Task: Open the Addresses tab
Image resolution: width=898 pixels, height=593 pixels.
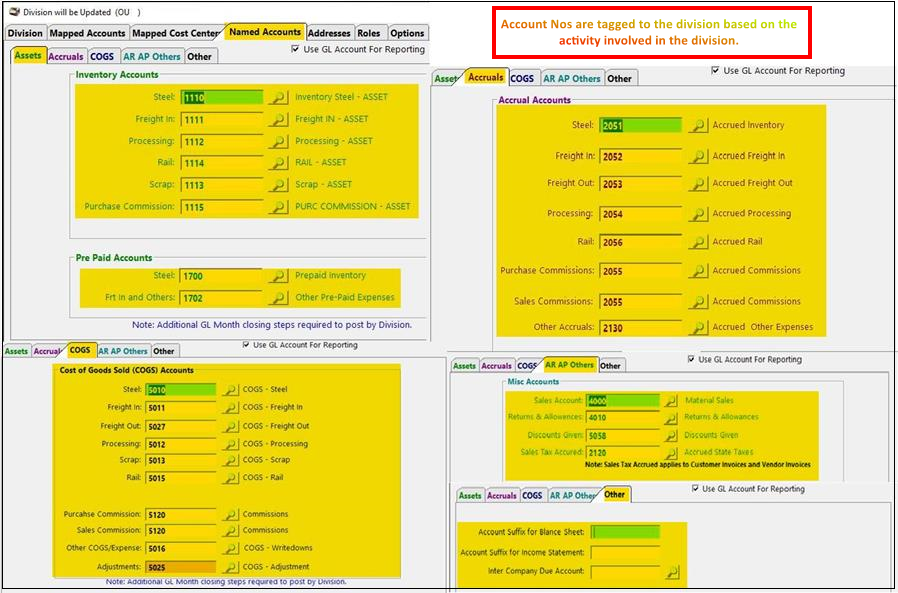Action: tap(329, 33)
